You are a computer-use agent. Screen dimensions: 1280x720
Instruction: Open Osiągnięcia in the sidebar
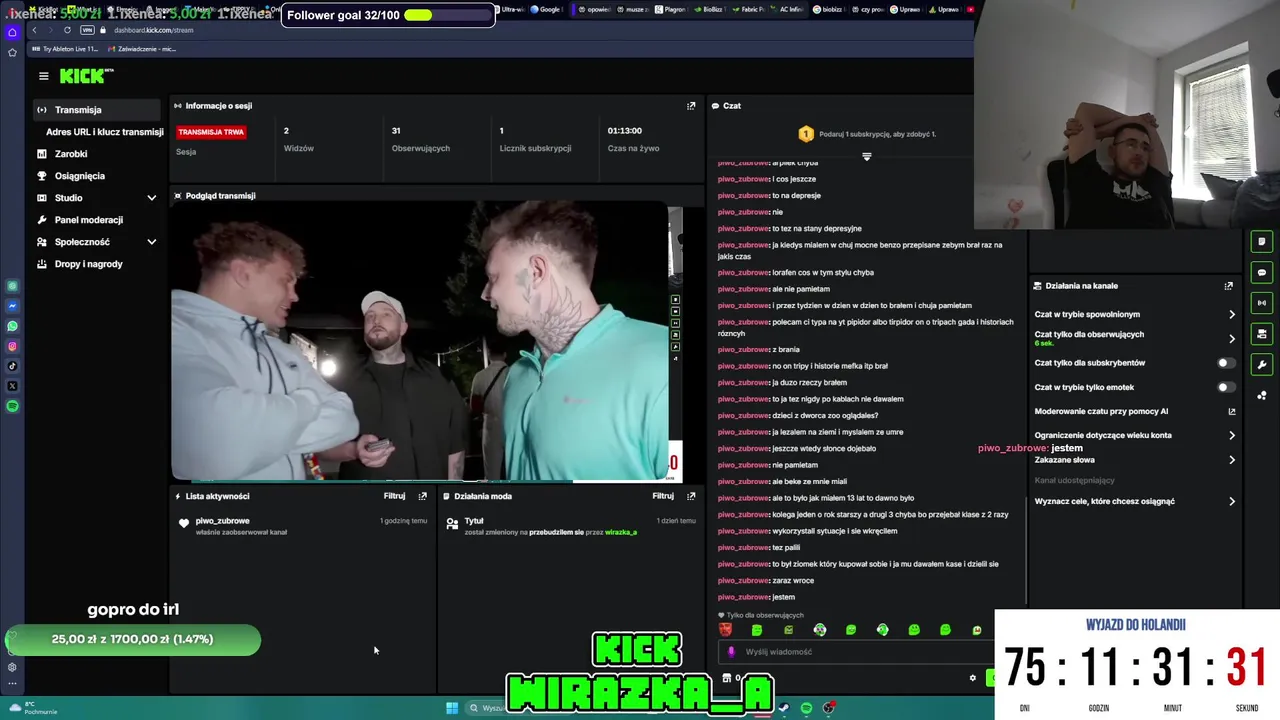pyautogui.click(x=80, y=176)
